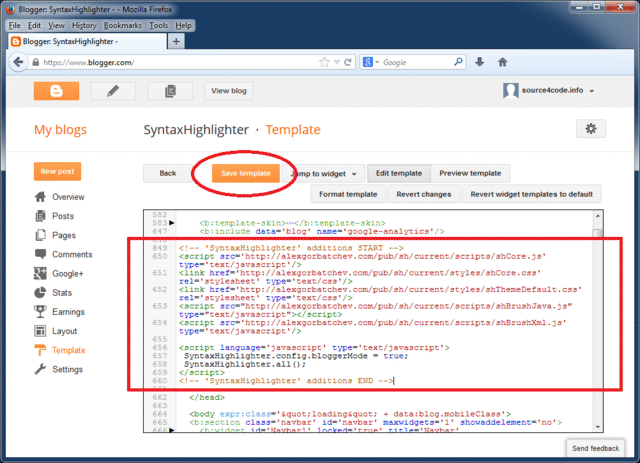640x463 pixels.
Task: Open the Help menu
Action: [183, 25]
